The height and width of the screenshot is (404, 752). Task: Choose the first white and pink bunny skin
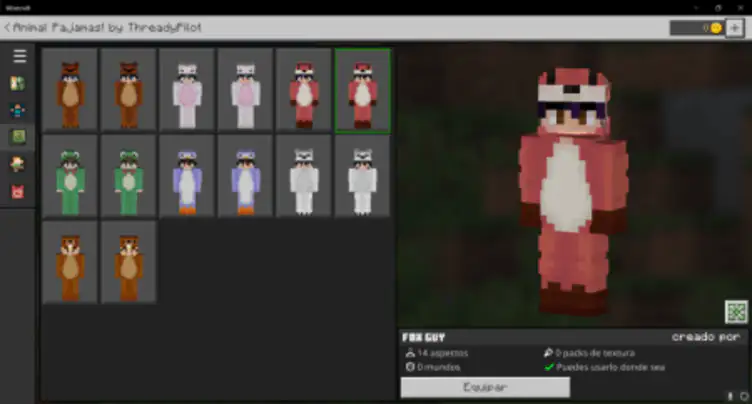[x=187, y=90]
